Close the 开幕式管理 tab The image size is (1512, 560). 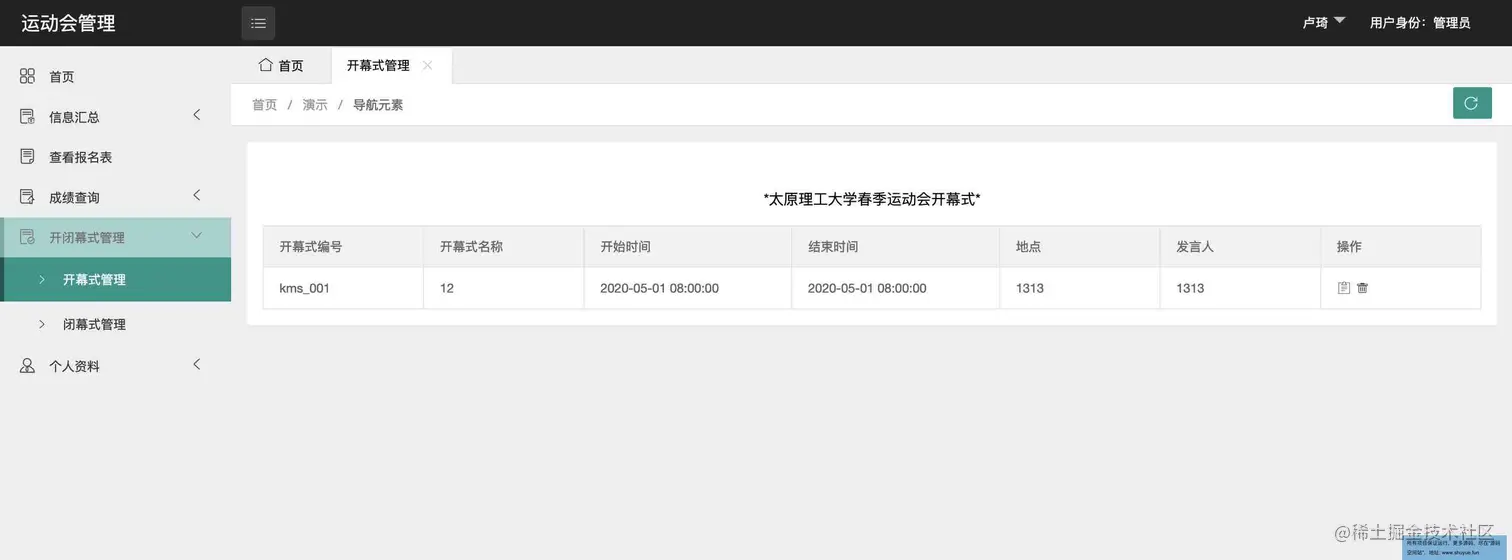[428, 65]
